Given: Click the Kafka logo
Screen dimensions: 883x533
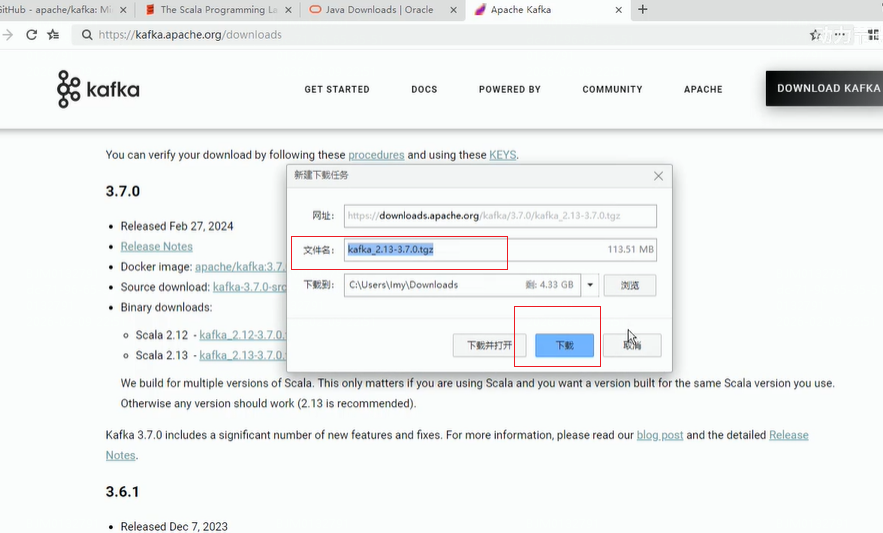Looking at the screenshot, I should tap(98, 89).
